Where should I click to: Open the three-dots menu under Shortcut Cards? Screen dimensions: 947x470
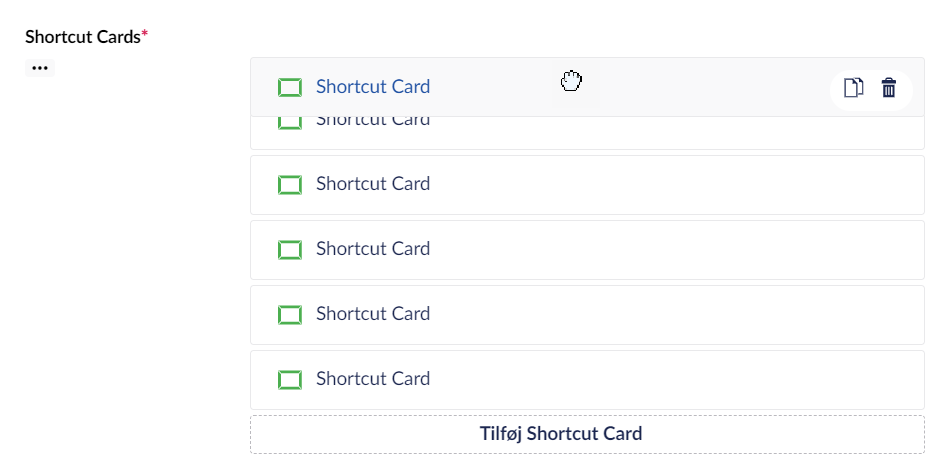pos(40,68)
